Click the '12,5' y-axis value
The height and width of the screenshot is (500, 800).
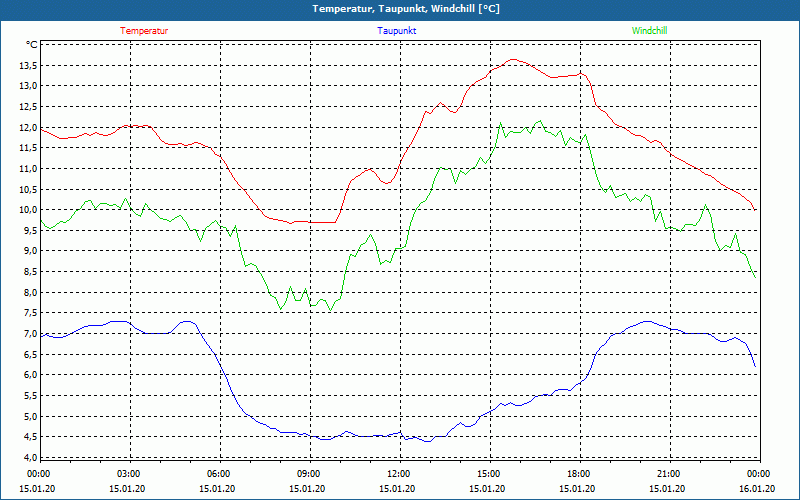coord(29,107)
